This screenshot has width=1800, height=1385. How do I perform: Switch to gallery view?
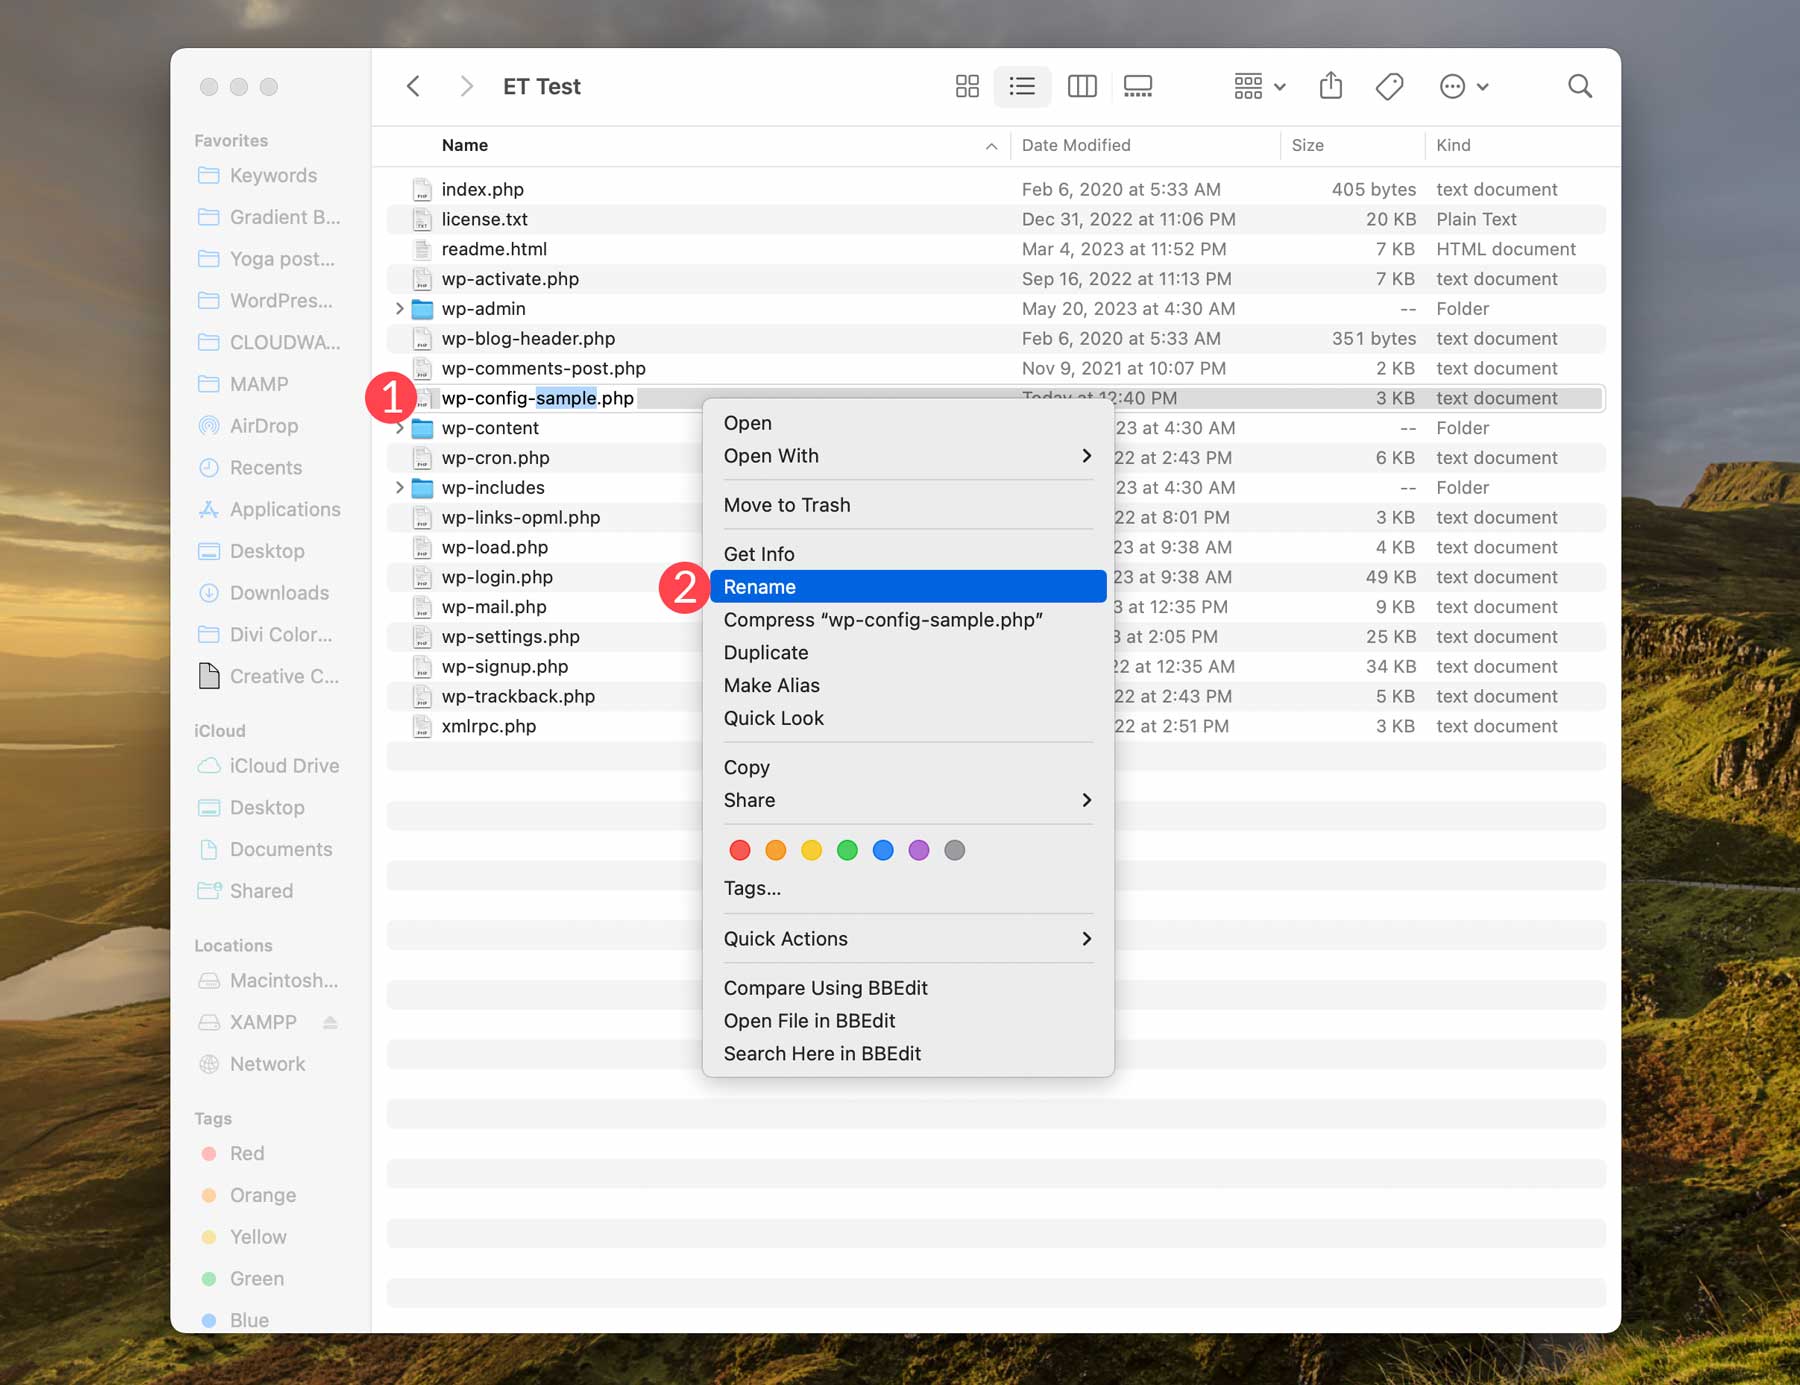(x=1137, y=86)
